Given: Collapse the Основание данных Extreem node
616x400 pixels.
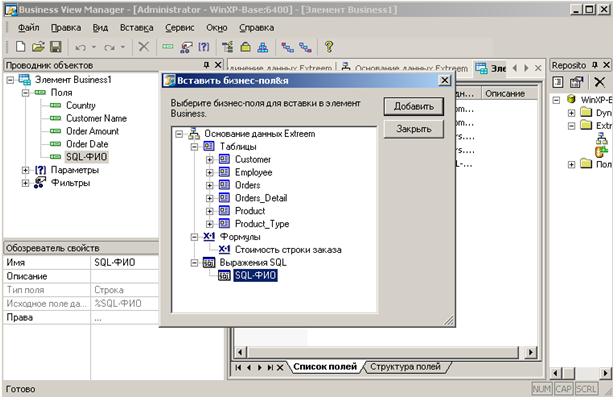Looking at the screenshot, I should [179, 134].
